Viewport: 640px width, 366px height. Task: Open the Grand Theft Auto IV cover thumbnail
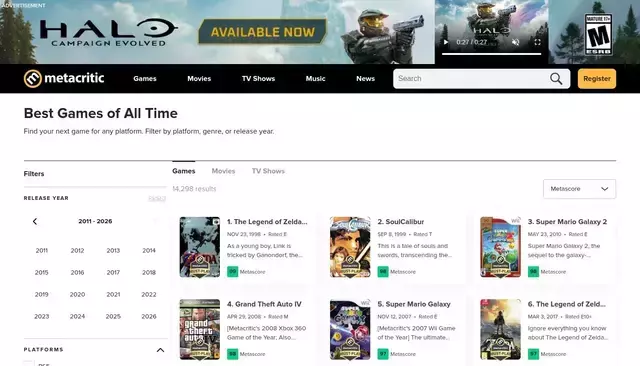click(x=200, y=330)
